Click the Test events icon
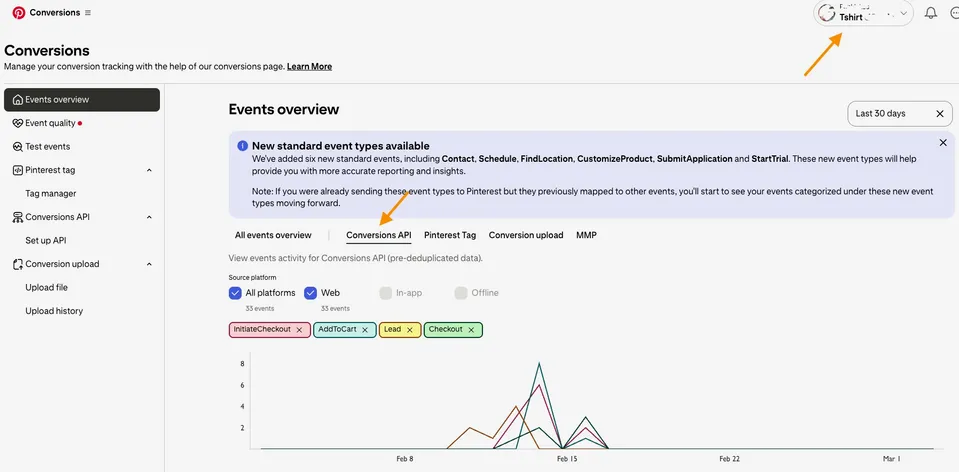This screenshot has height=472, width=959. point(18,147)
